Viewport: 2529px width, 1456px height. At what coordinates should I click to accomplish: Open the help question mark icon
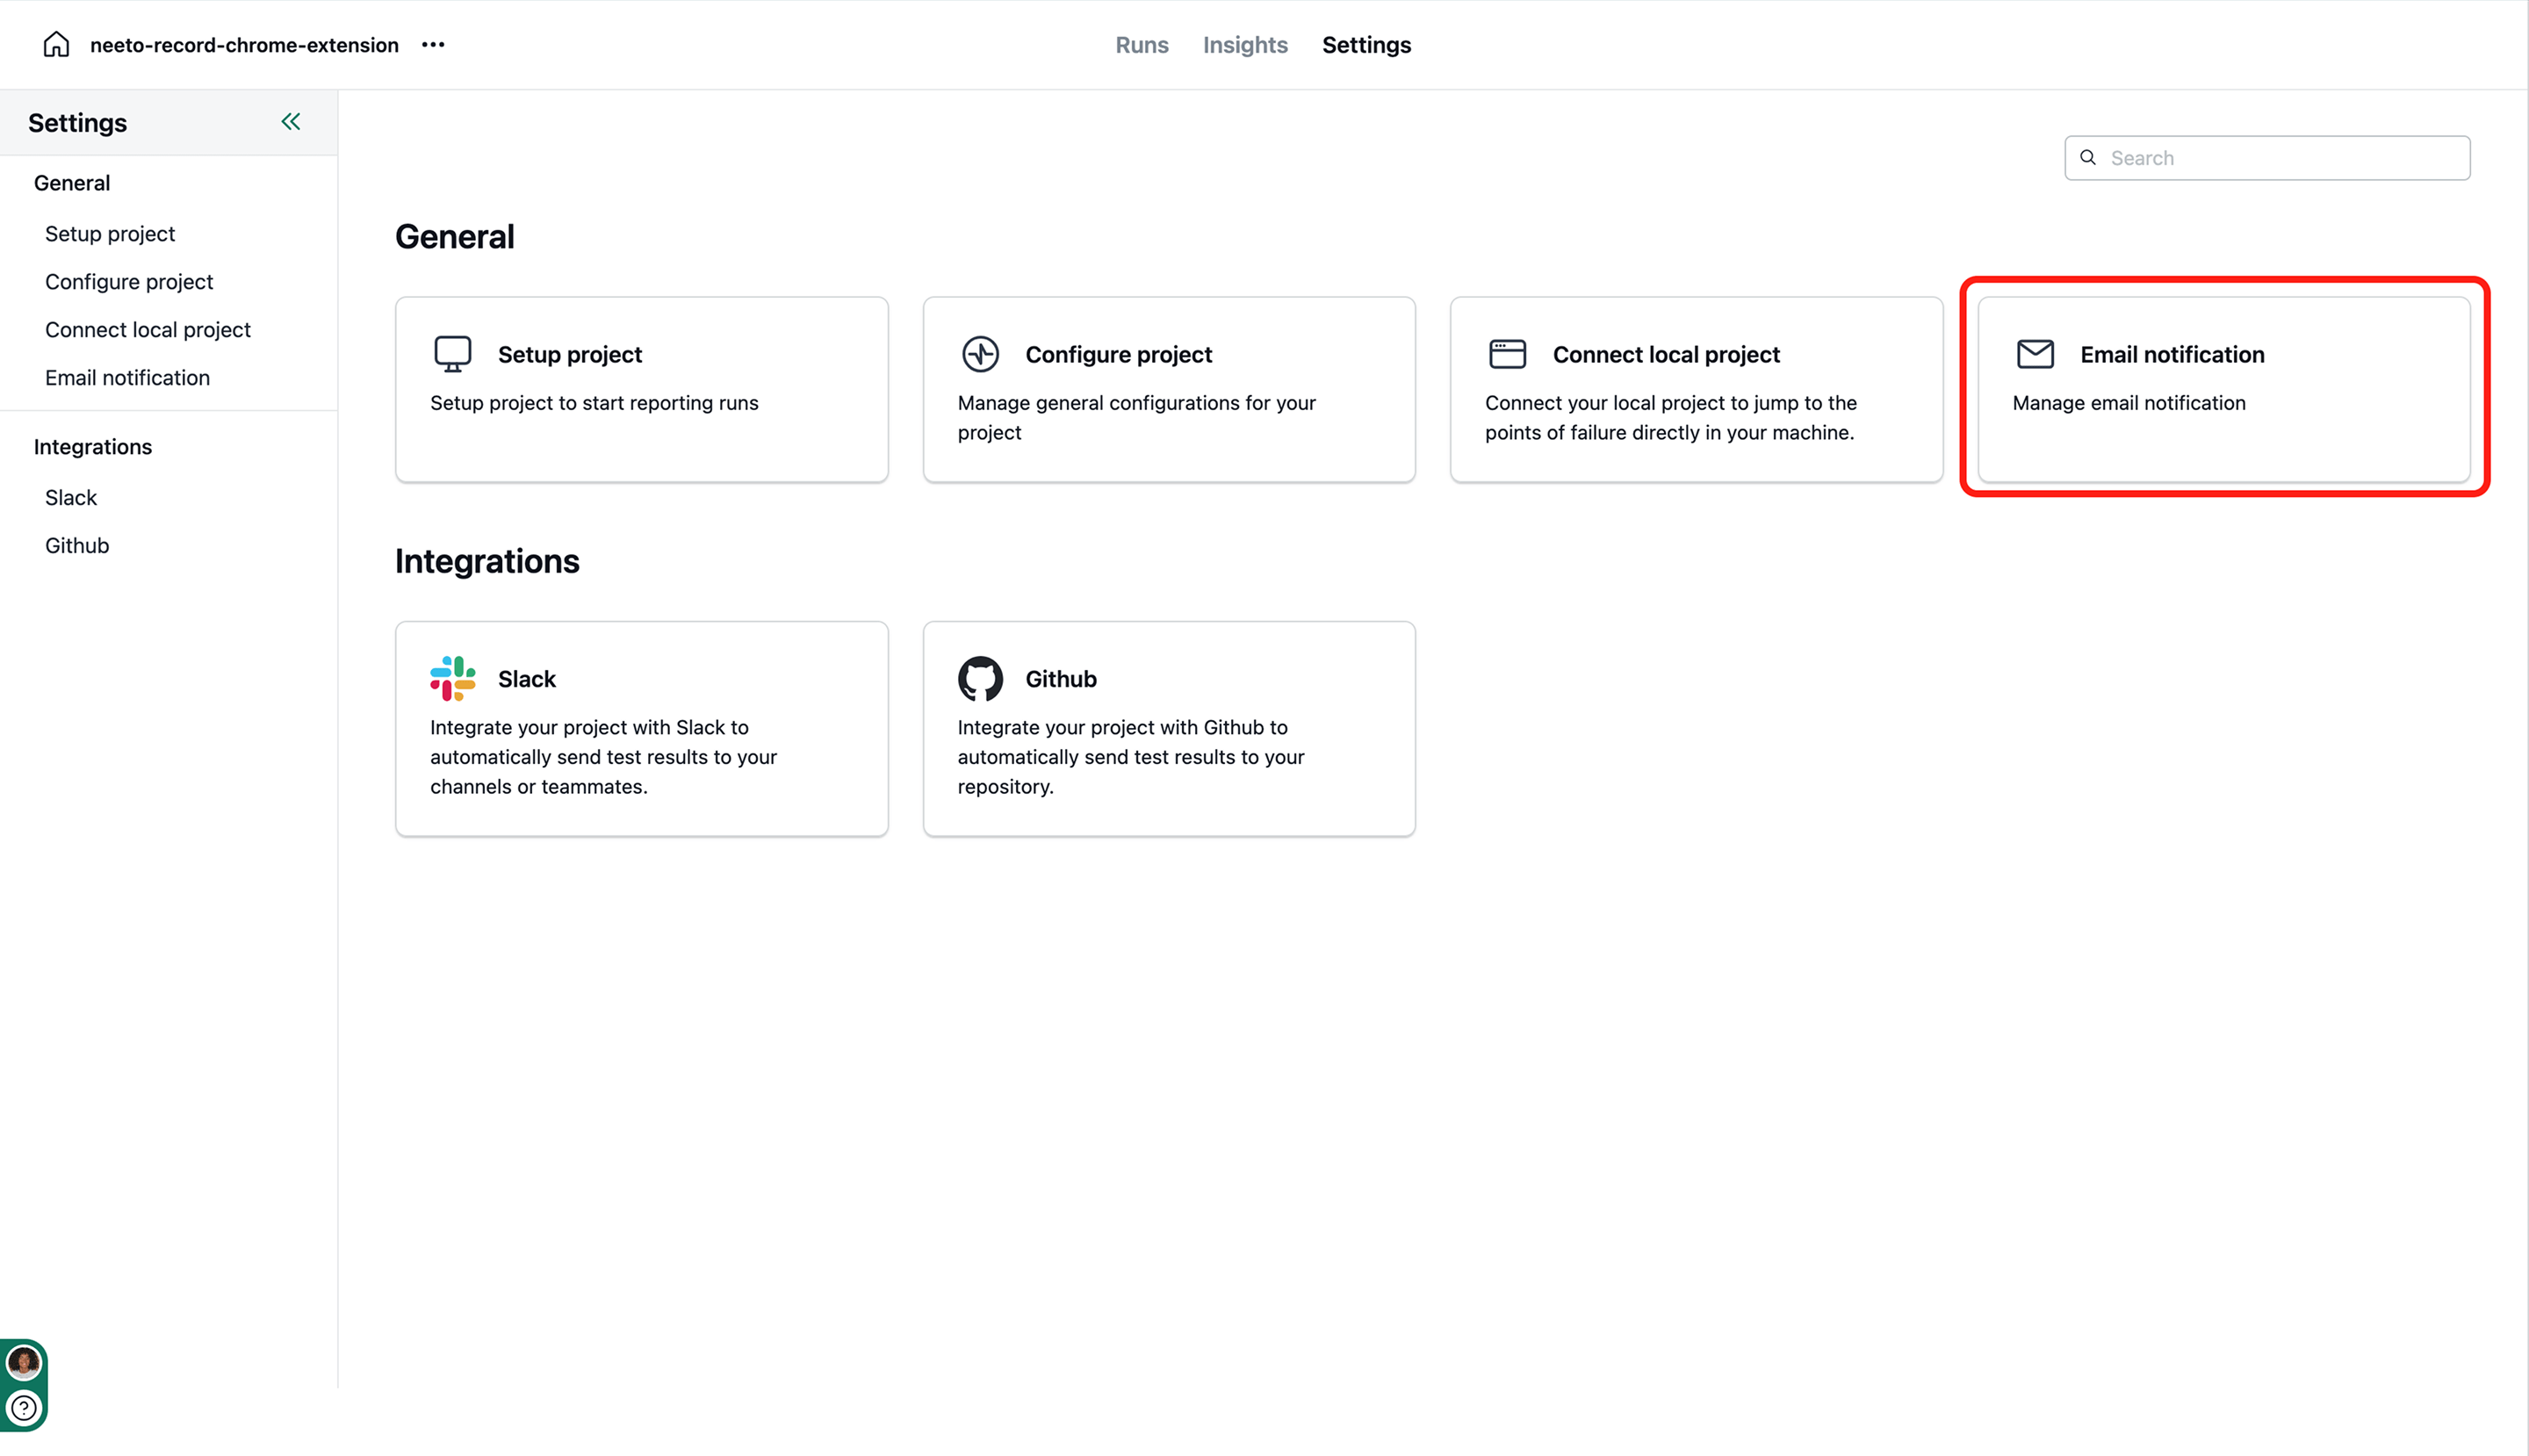tap(24, 1408)
